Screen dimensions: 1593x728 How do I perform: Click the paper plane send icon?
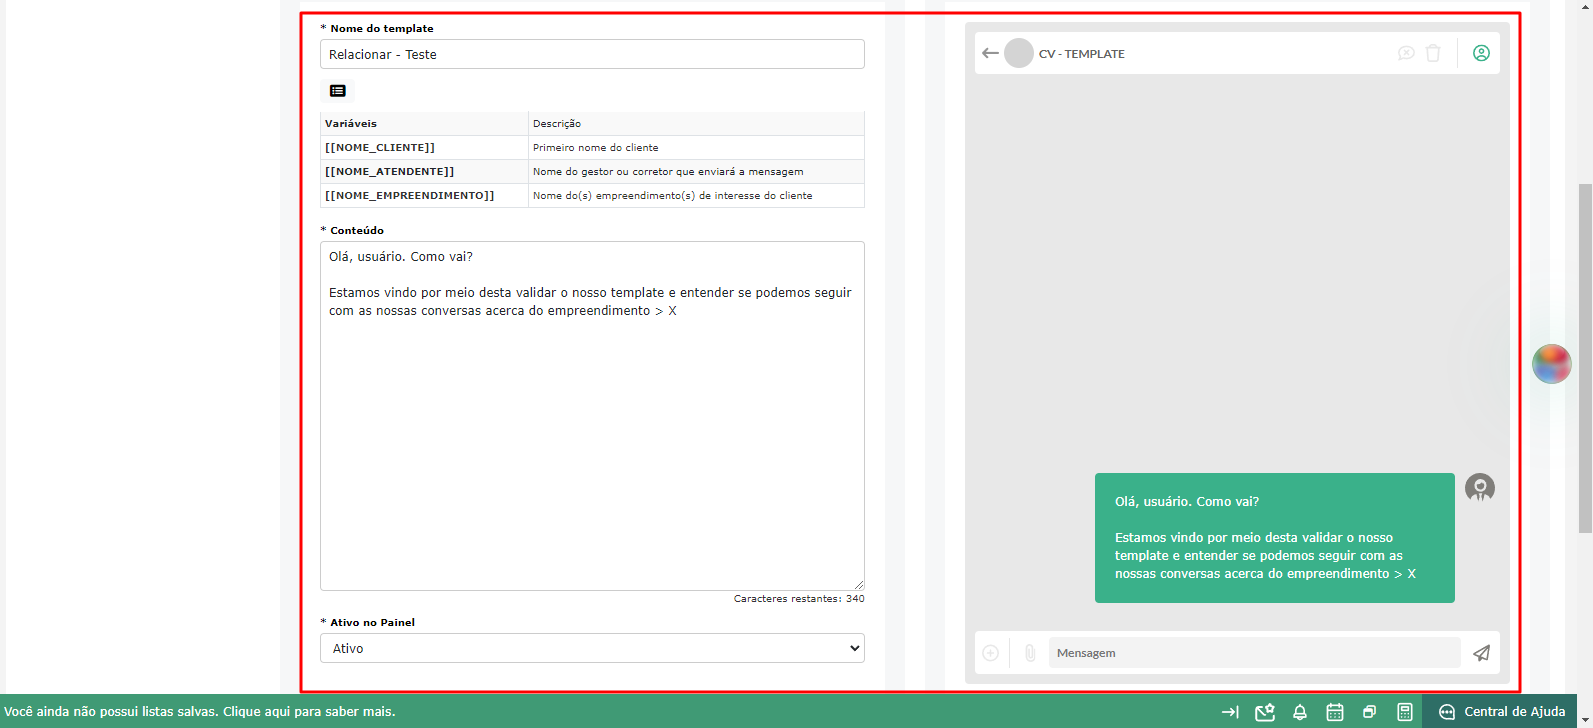(1481, 653)
